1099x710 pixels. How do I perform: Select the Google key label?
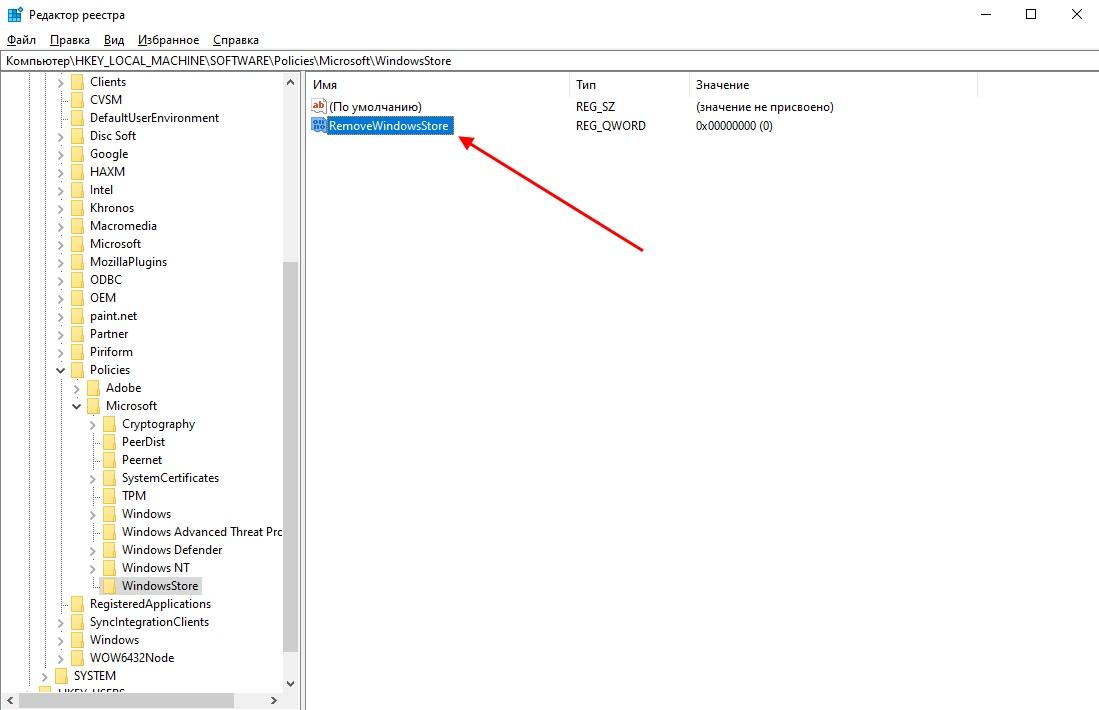[109, 154]
